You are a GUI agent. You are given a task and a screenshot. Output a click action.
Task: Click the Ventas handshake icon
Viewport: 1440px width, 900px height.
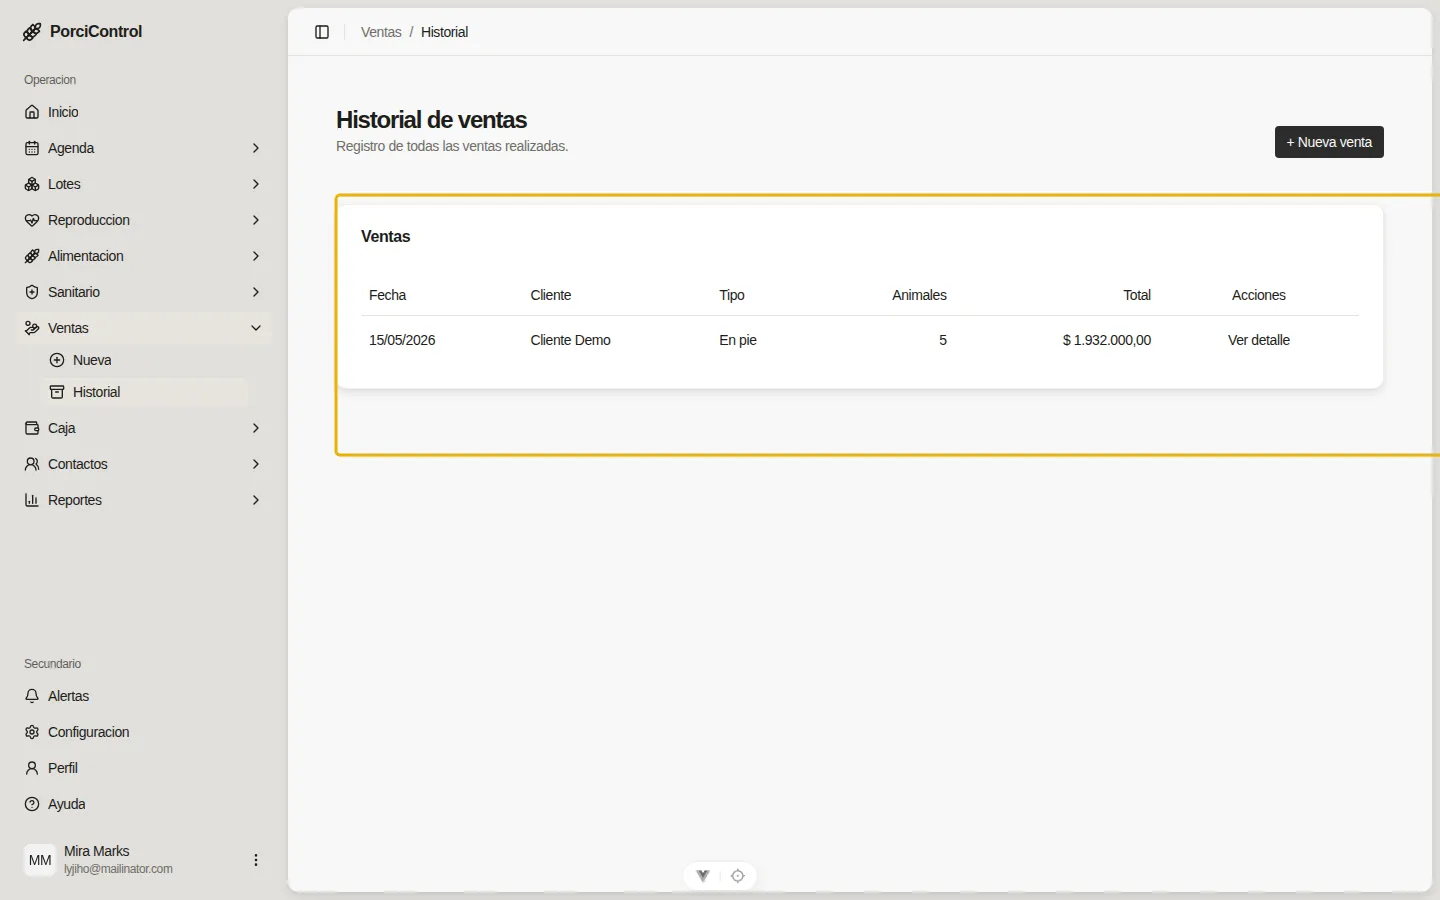click(x=32, y=328)
